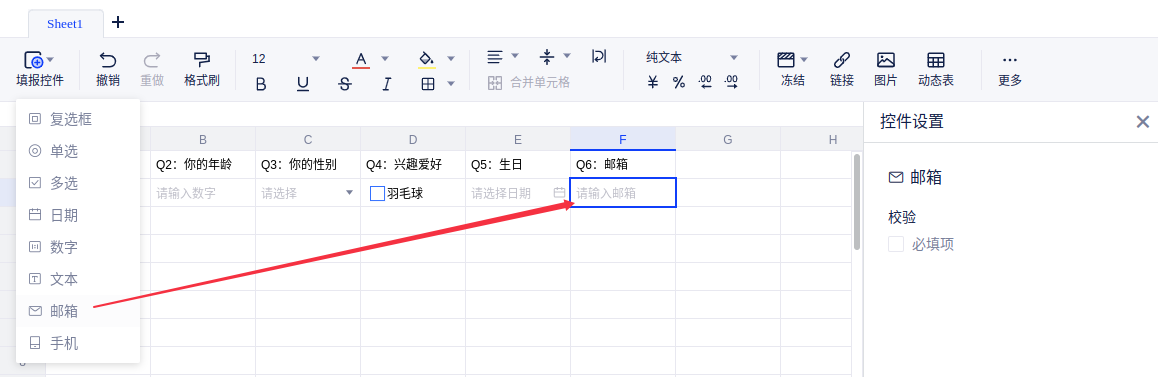Screen dimensions: 1158x377
Task: Toggle bold formatting with the B icon
Action: pyautogui.click(x=260, y=84)
